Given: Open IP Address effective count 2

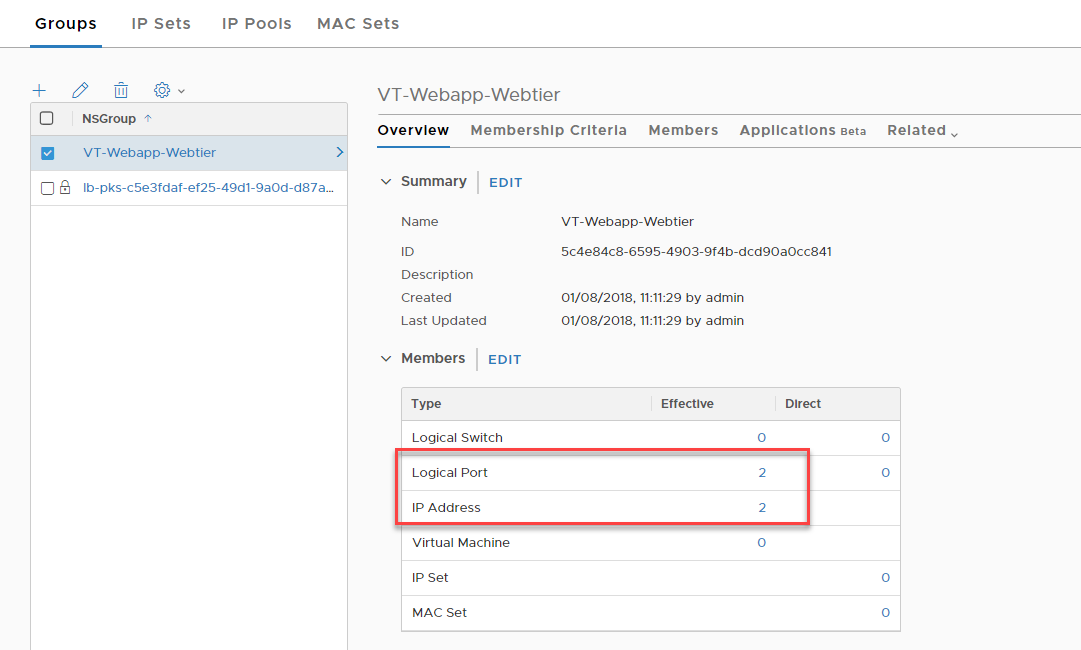Looking at the screenshot, I should [x=762, y=508].
